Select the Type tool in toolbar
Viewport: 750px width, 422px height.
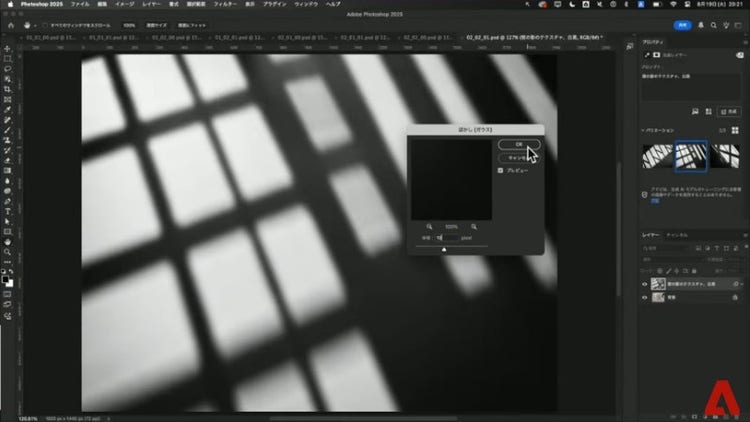pos(7,211)
